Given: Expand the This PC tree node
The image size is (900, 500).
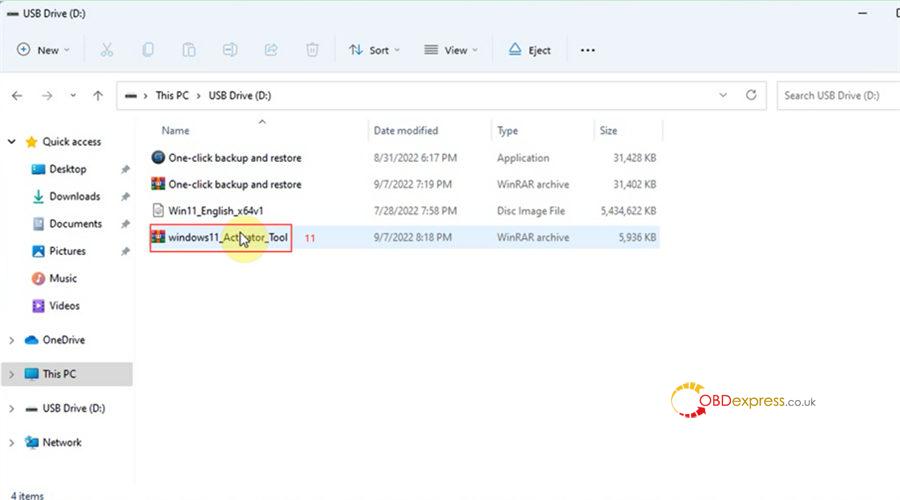Looking at the screenshot, I should 11,374.
